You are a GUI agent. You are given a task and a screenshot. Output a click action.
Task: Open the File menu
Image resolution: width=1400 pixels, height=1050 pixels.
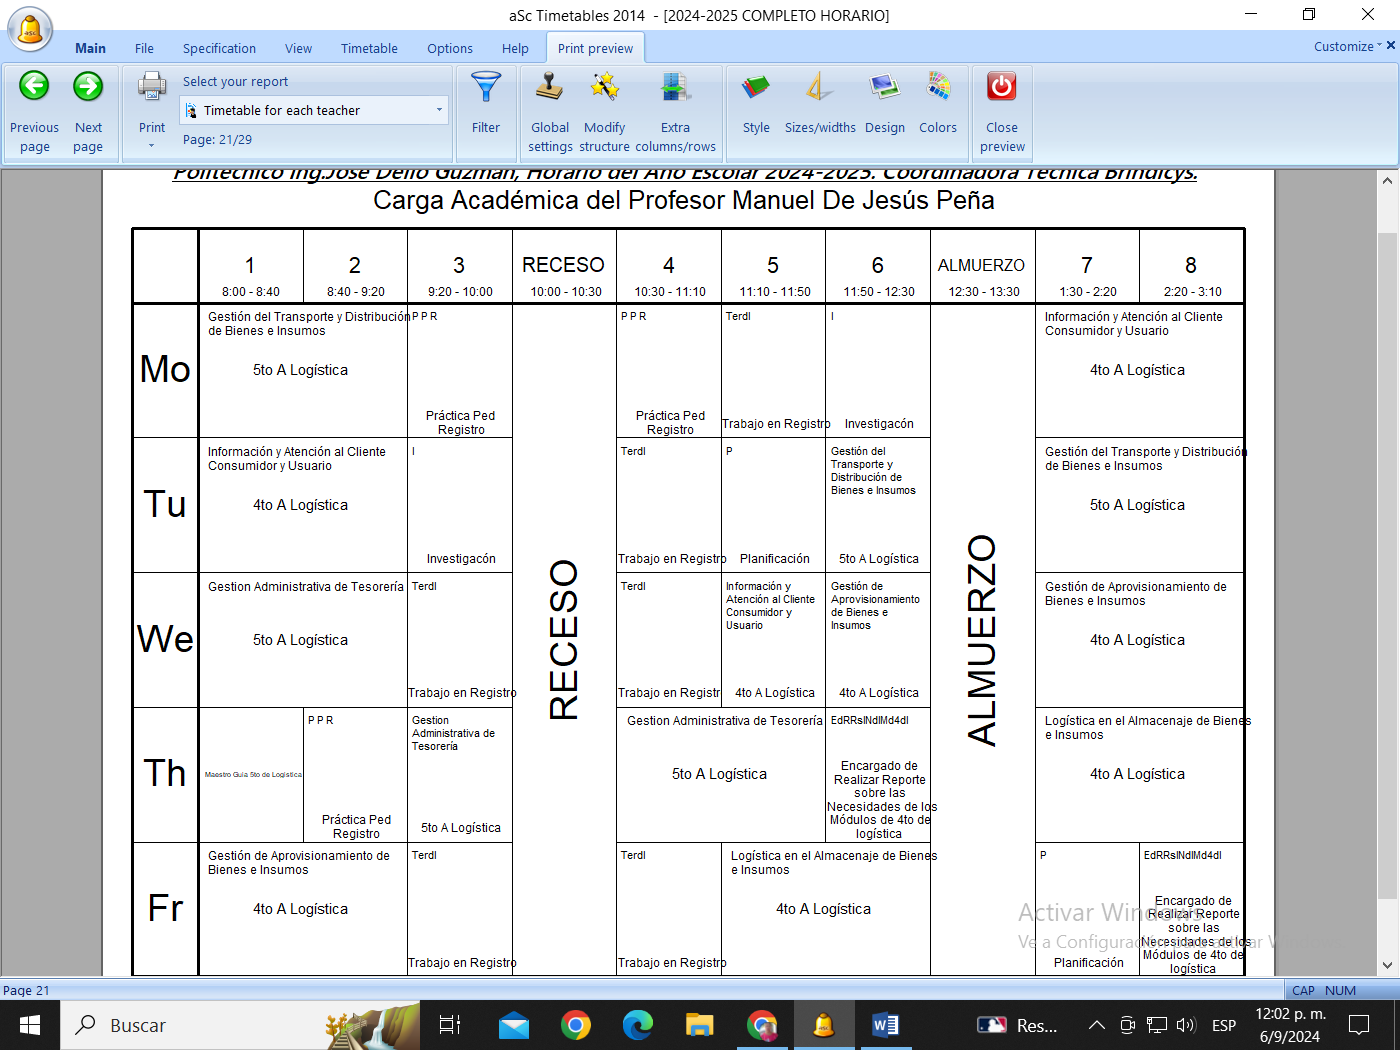[x=144, y=48]
